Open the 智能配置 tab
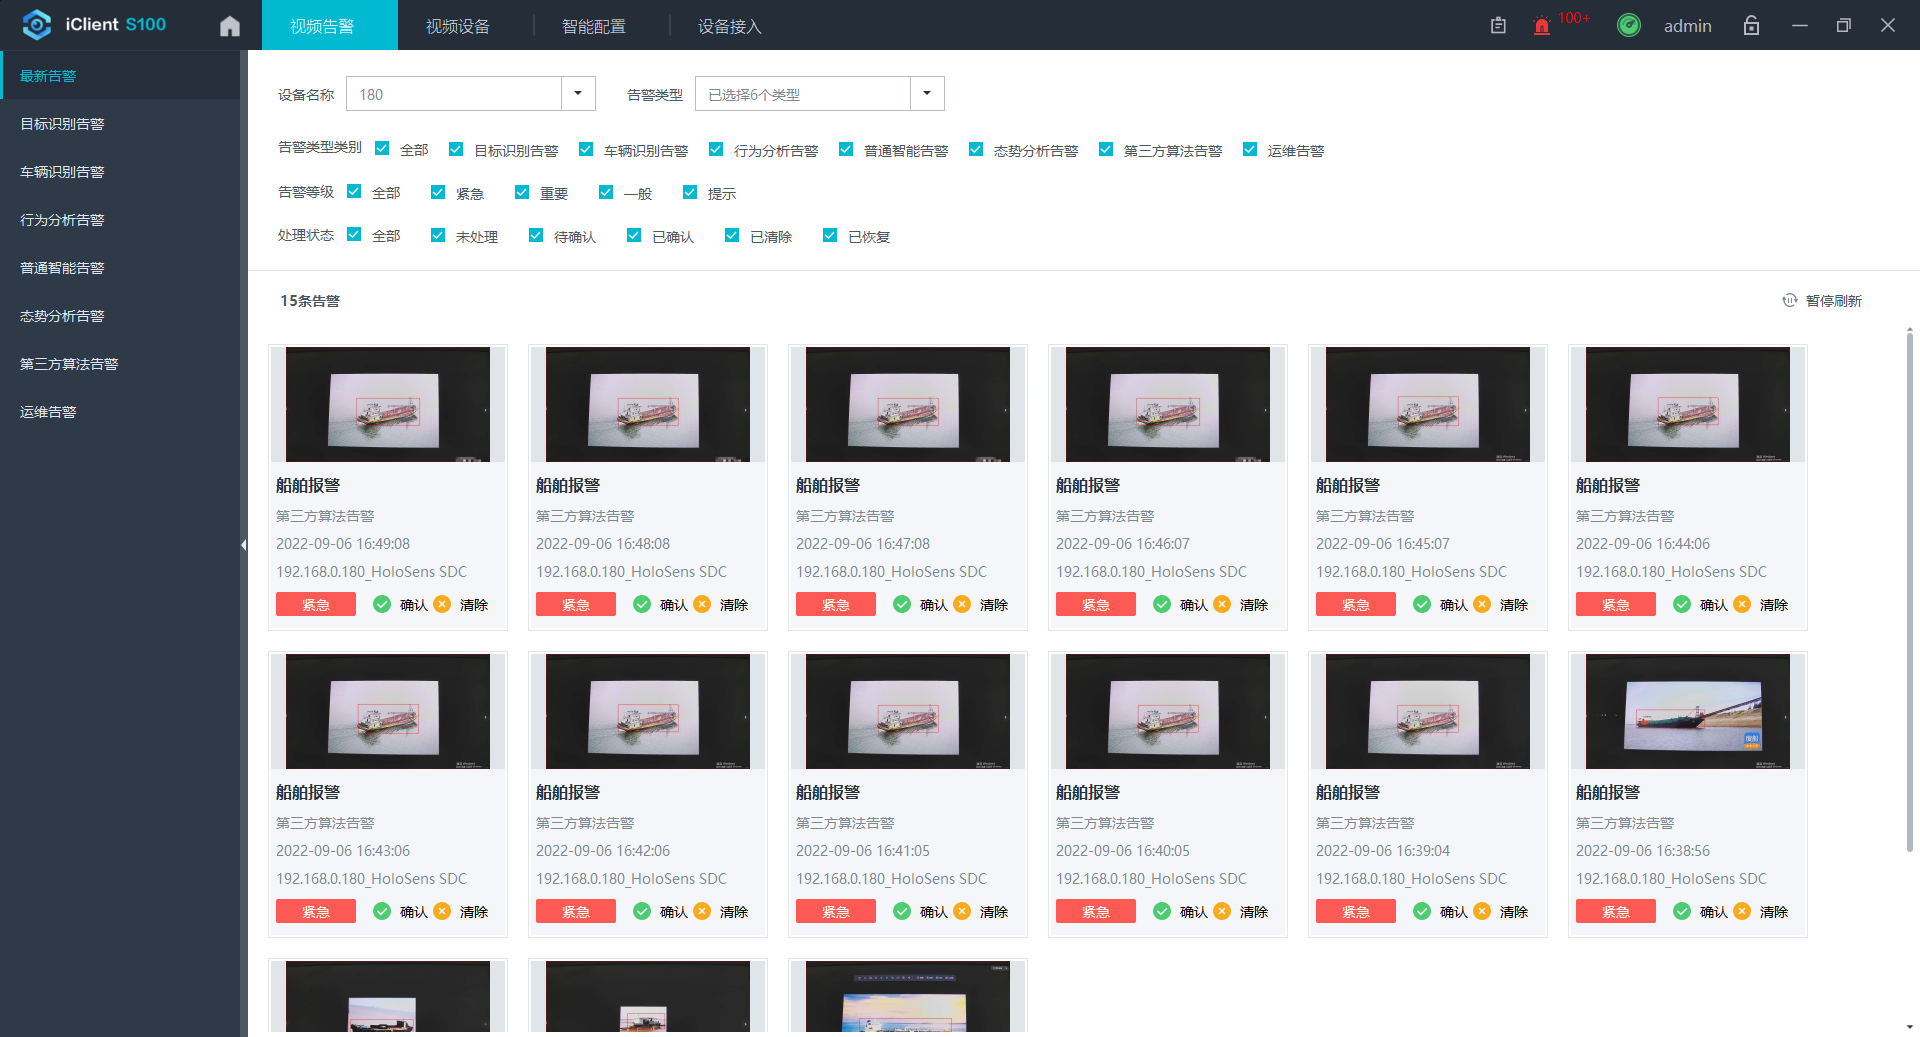 click(593, 26)
